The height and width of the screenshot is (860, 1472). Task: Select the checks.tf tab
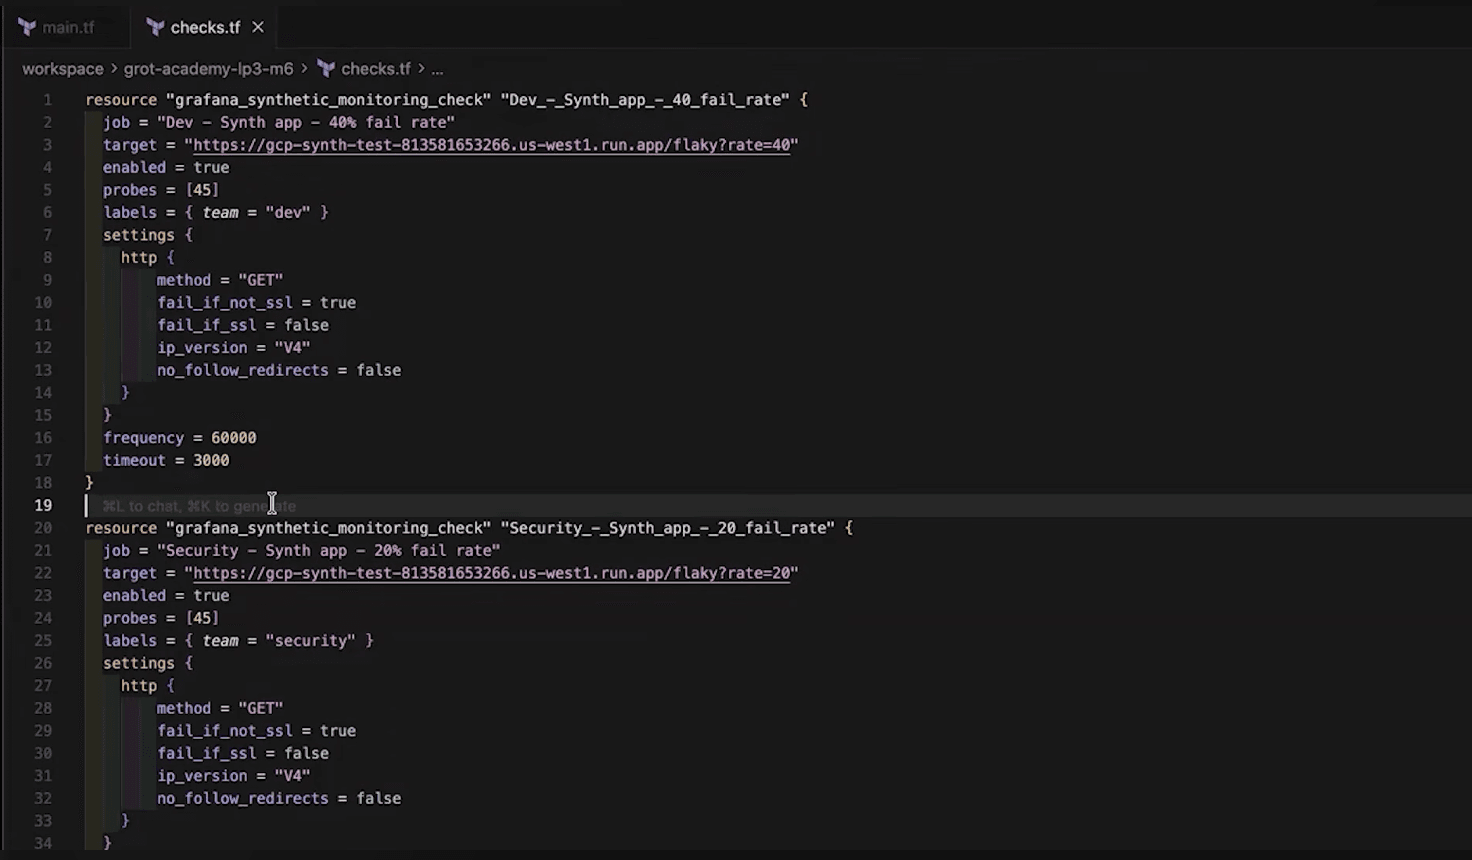(205, 27)
